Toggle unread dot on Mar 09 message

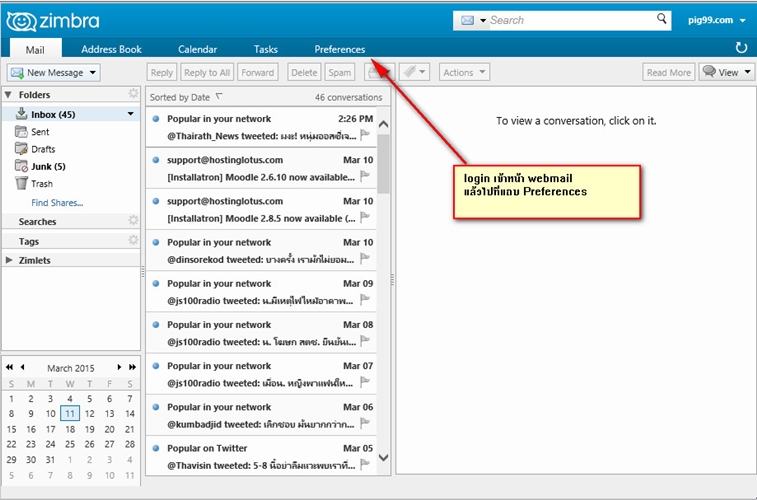click(x=156, y=283)
